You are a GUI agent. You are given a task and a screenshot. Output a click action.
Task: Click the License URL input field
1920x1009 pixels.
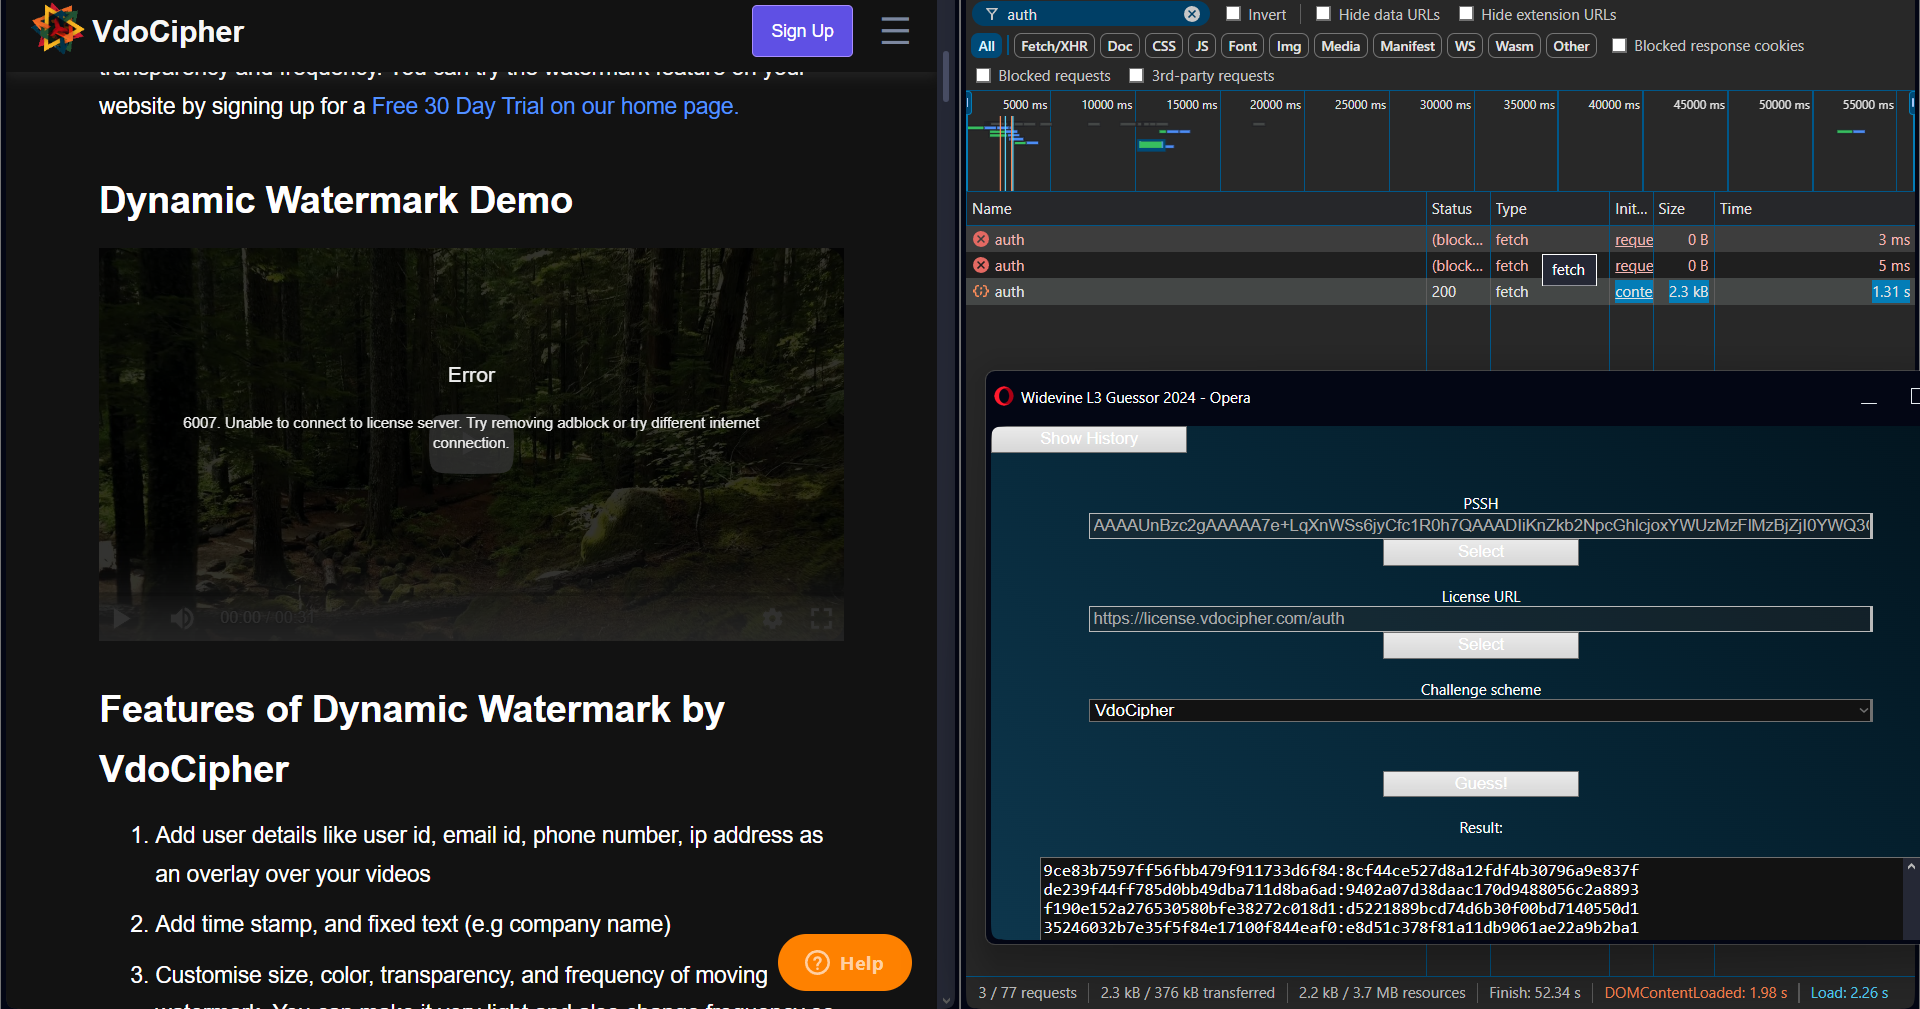(x=1480, y=619)
